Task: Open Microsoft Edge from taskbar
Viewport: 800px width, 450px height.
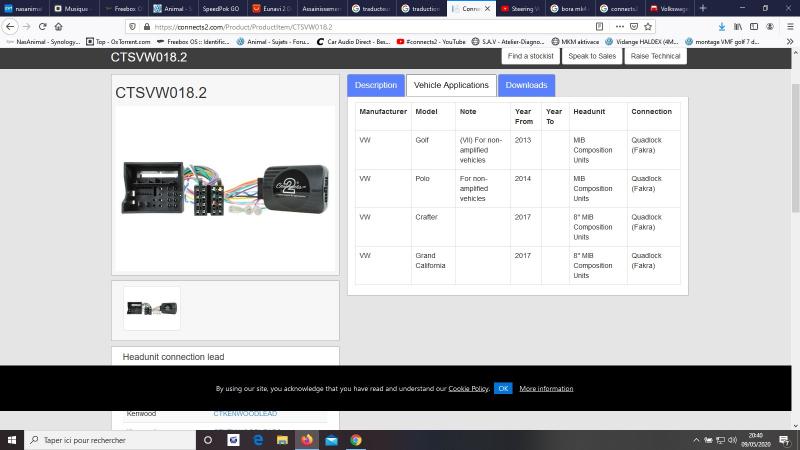Action: (x=258, y=440)
